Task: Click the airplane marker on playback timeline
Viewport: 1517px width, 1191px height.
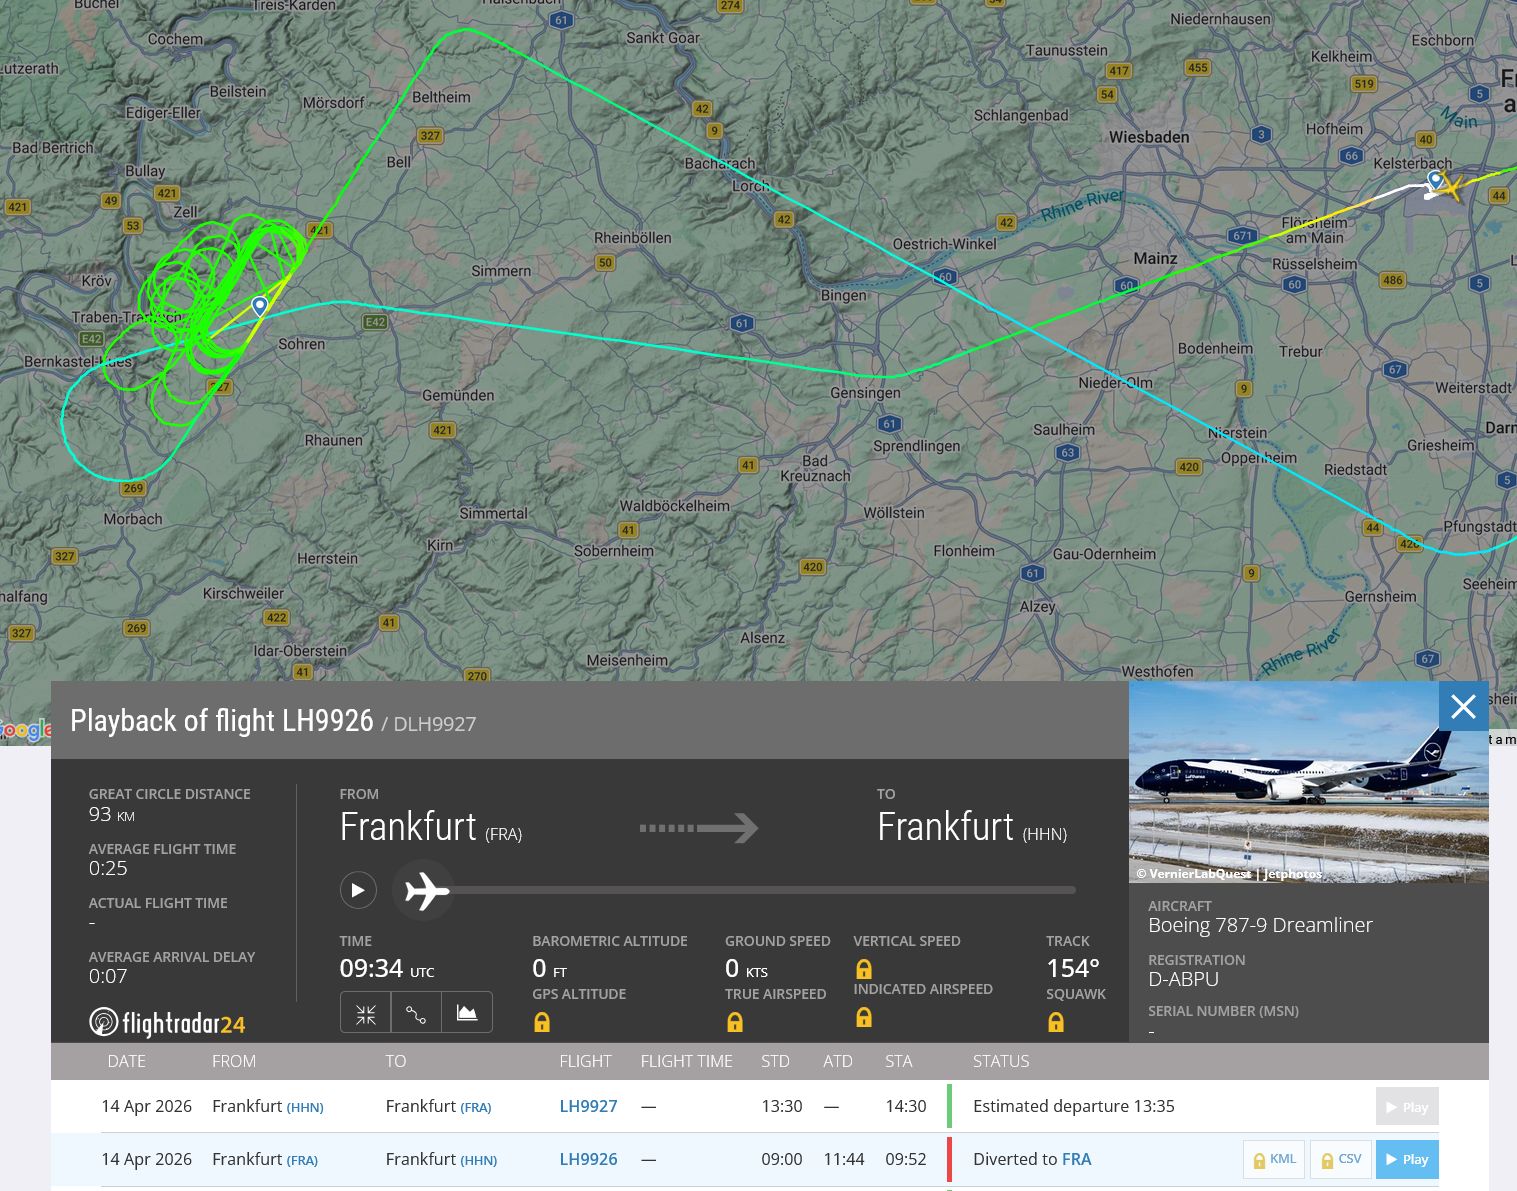Action: (x=426, y=890)
